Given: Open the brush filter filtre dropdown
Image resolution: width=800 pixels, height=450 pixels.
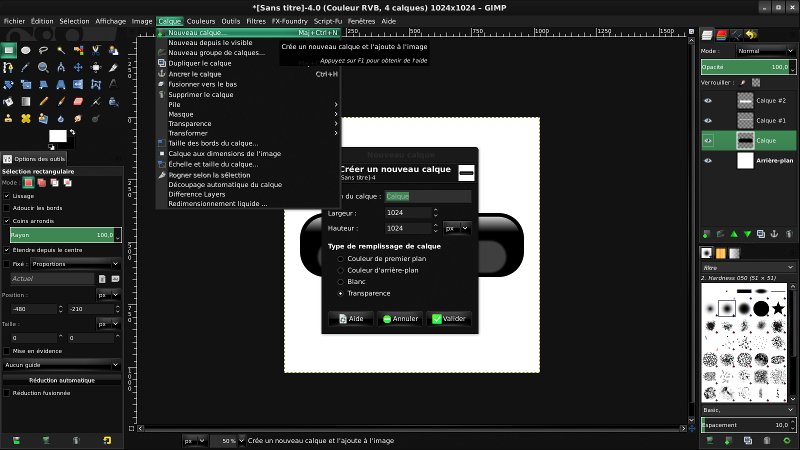Looking at the screenshot, I should pos(747,267).
